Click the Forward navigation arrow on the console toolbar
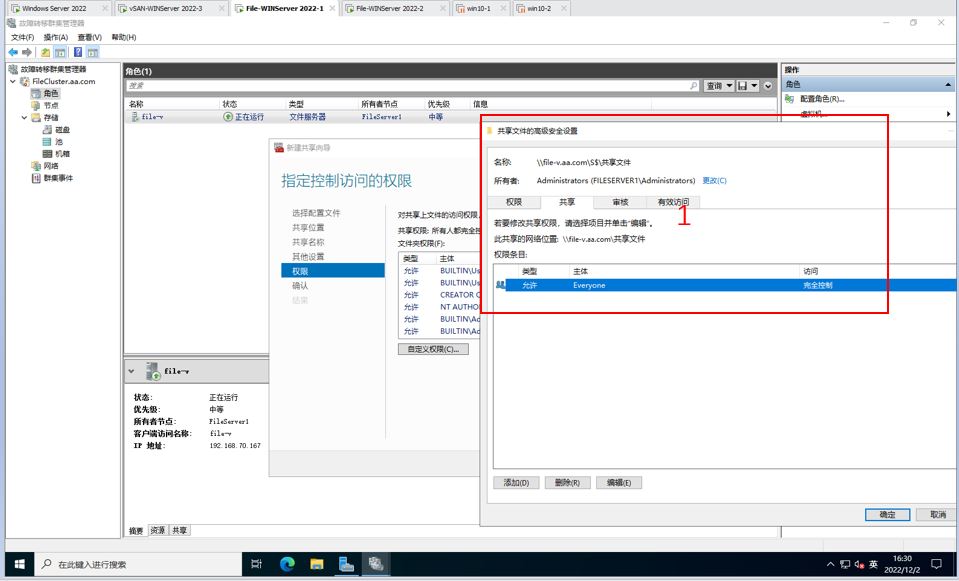Viewport: 959px width, 581px height. [x=26, y=50]
